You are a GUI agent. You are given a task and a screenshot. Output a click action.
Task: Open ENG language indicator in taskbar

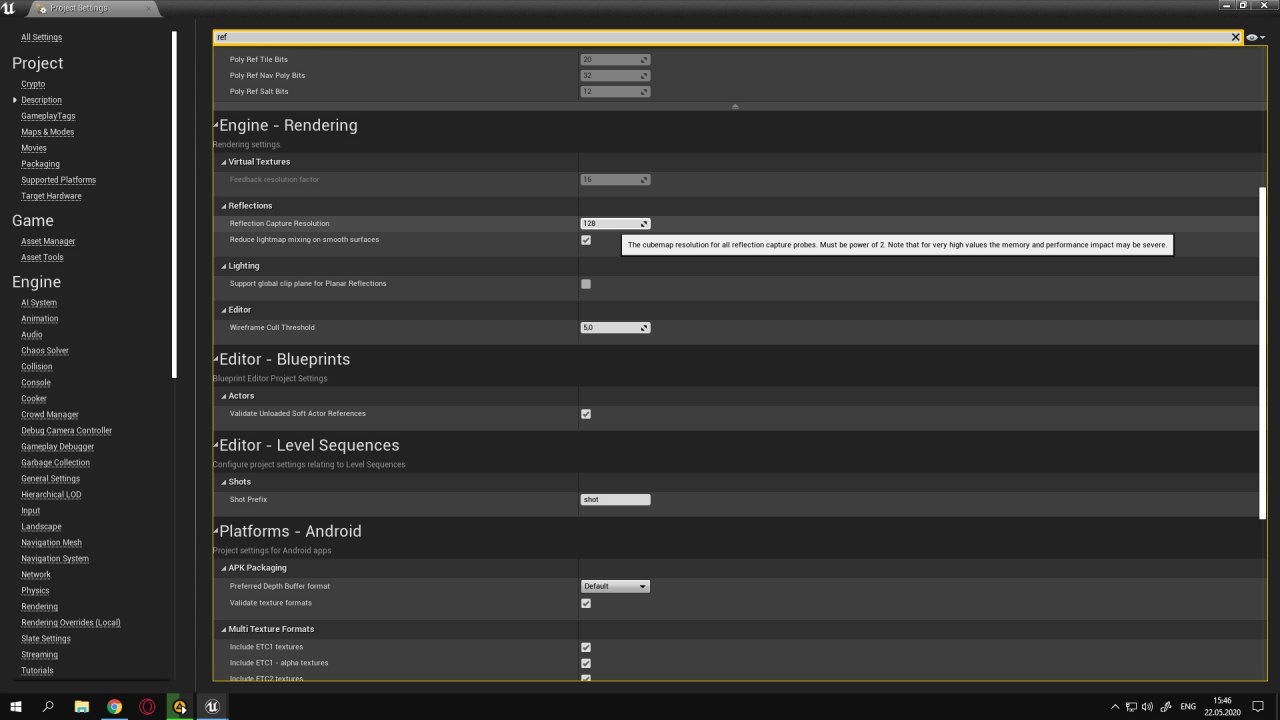1188,706
